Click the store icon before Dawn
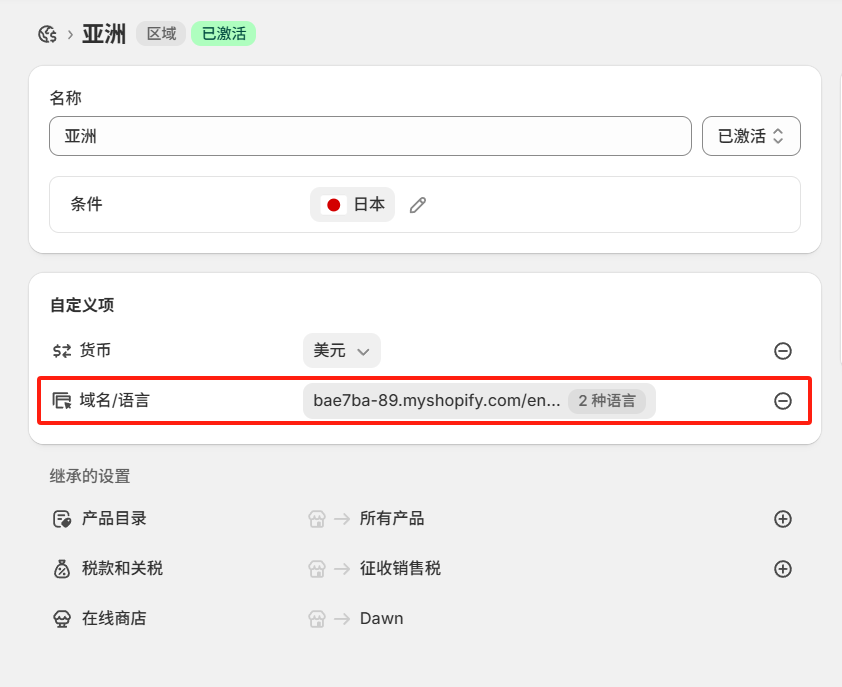This screenshot has height=687, width=842. 316,618
